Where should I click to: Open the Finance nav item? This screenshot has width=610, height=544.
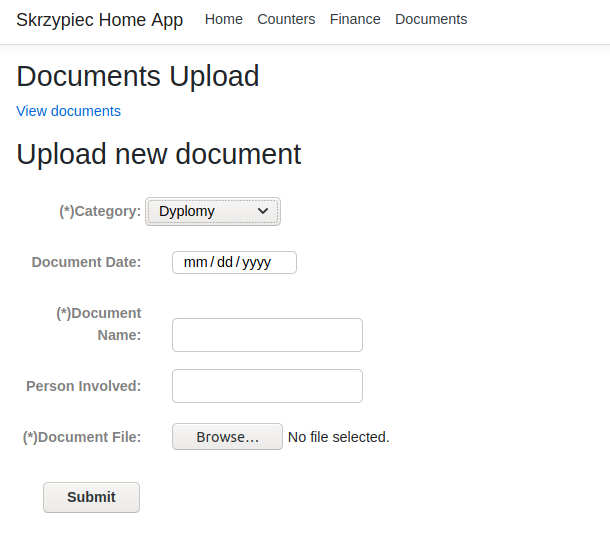[x=355, y=19]
